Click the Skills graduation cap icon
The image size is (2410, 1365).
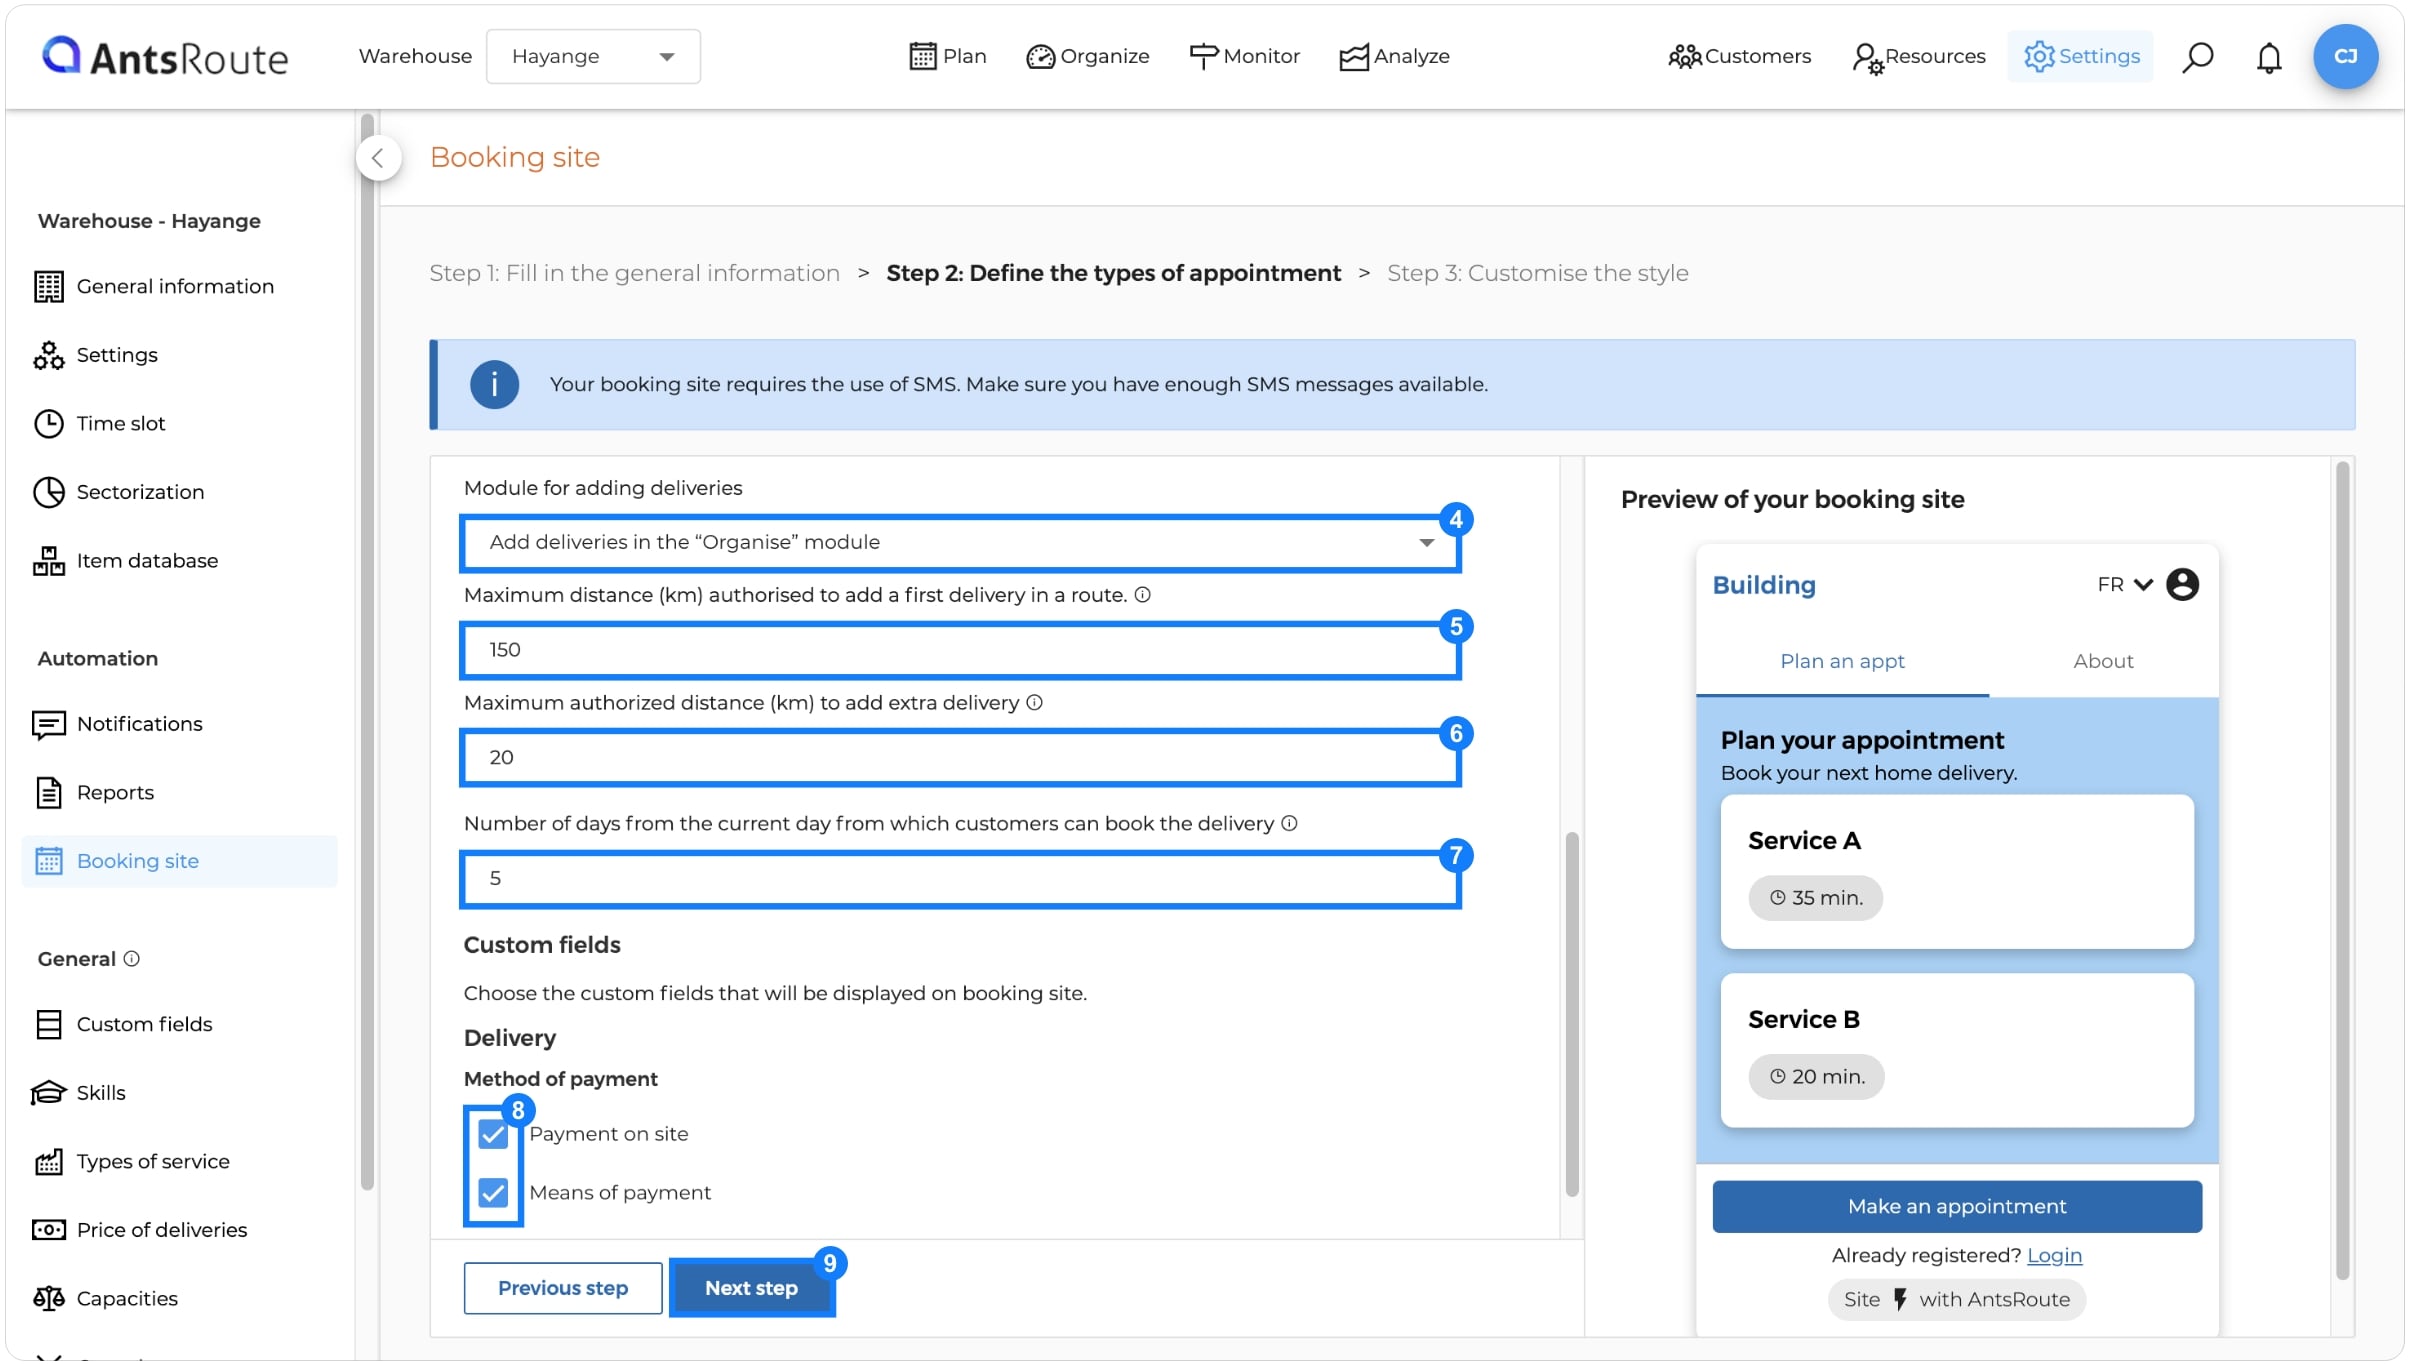pos(48,1093)
